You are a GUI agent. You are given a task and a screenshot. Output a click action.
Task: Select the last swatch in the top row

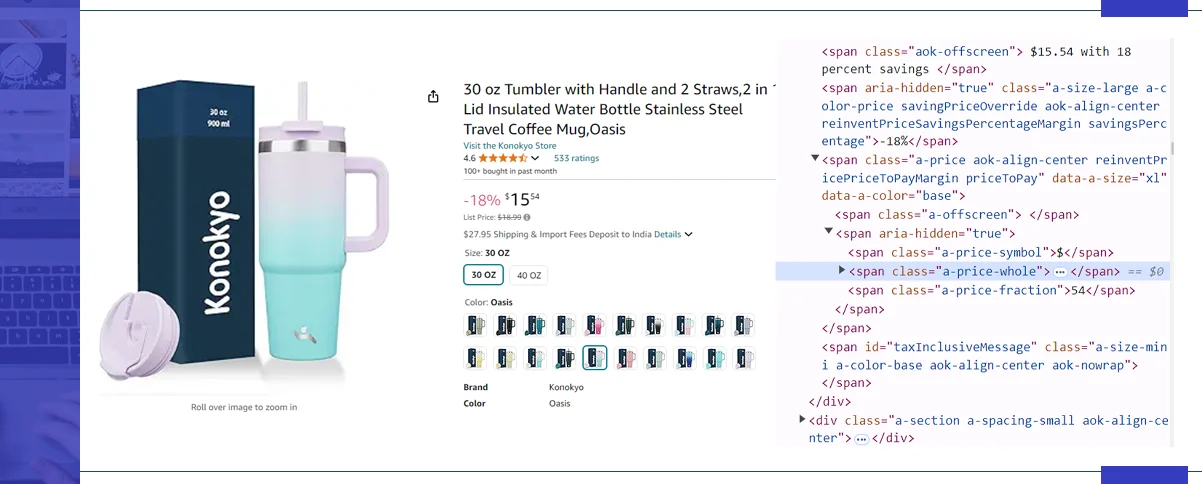(744, 325)
